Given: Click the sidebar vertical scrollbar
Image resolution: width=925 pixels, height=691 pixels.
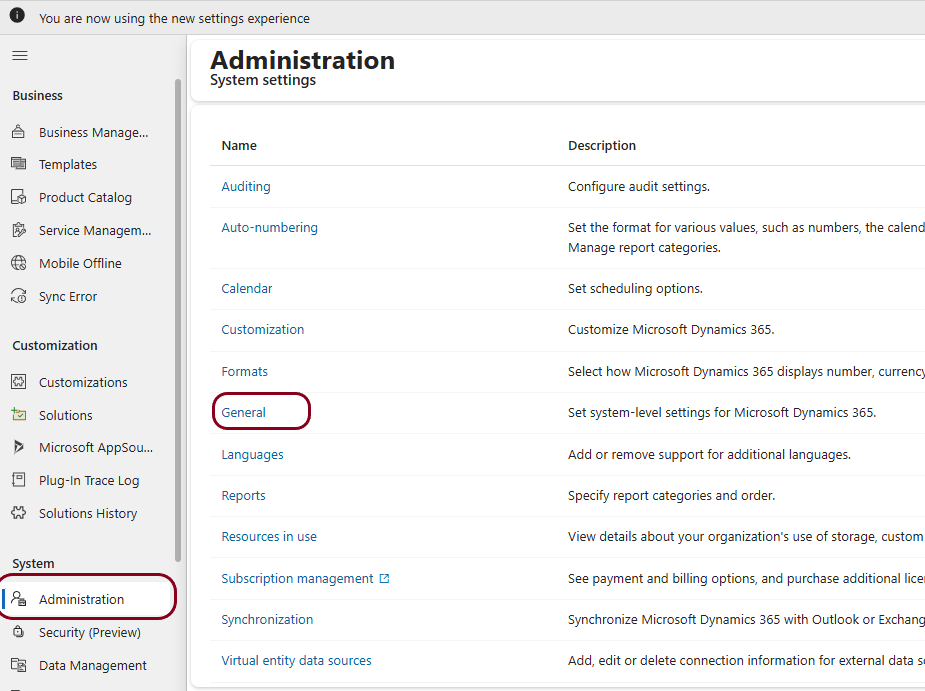Looking at the screenshot, I should click(x=178, y=320).
